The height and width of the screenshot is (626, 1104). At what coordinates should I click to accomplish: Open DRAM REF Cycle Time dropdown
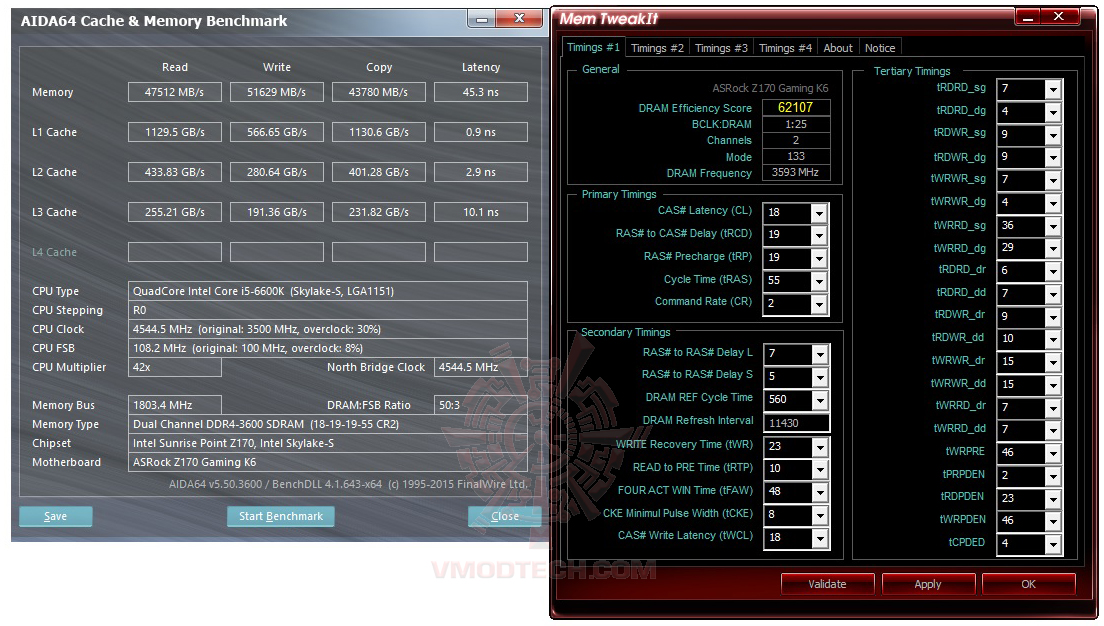[x=820, y=400]
